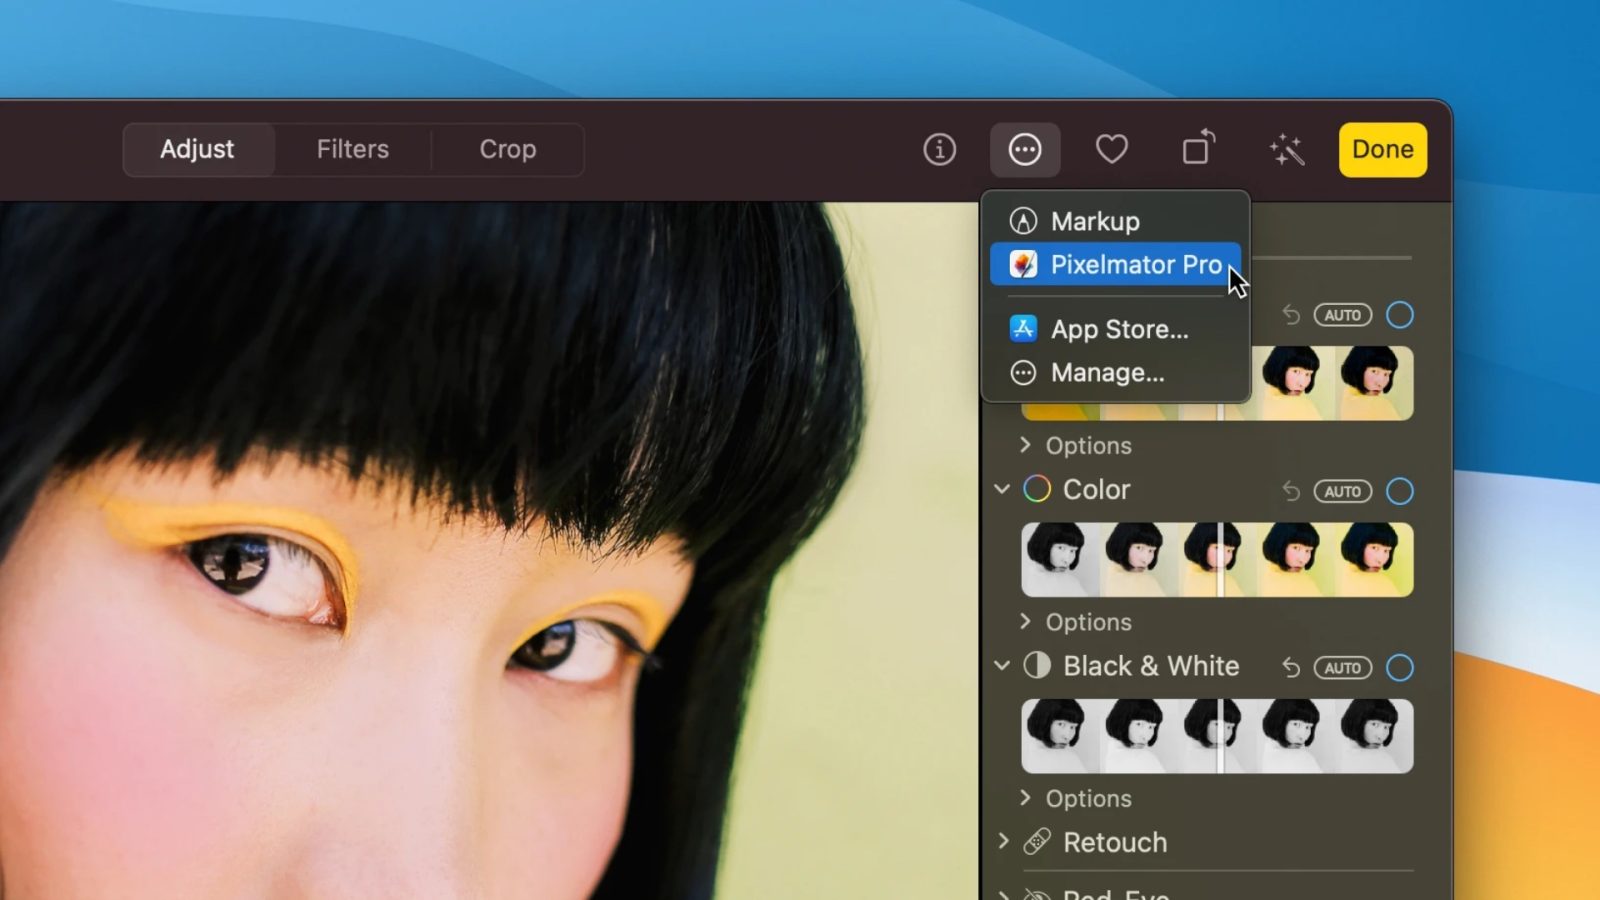Click the Color circle icon

1037,490
